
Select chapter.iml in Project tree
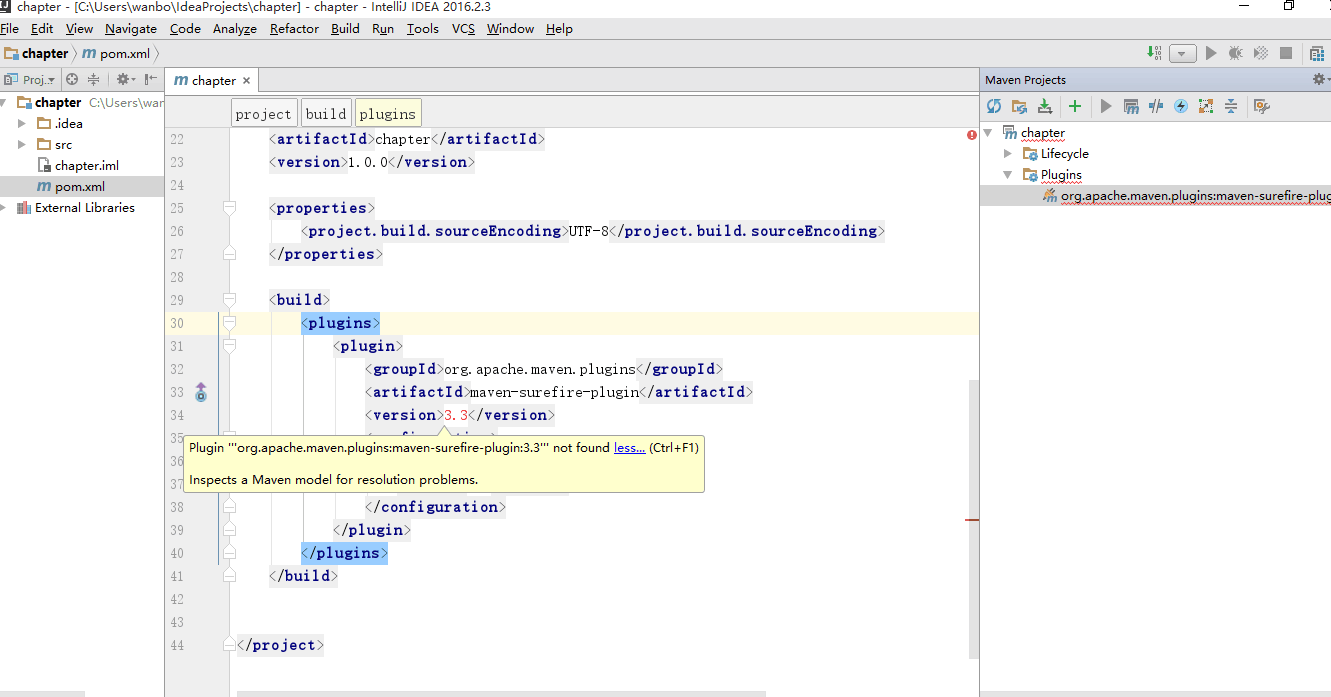[77, 166]
